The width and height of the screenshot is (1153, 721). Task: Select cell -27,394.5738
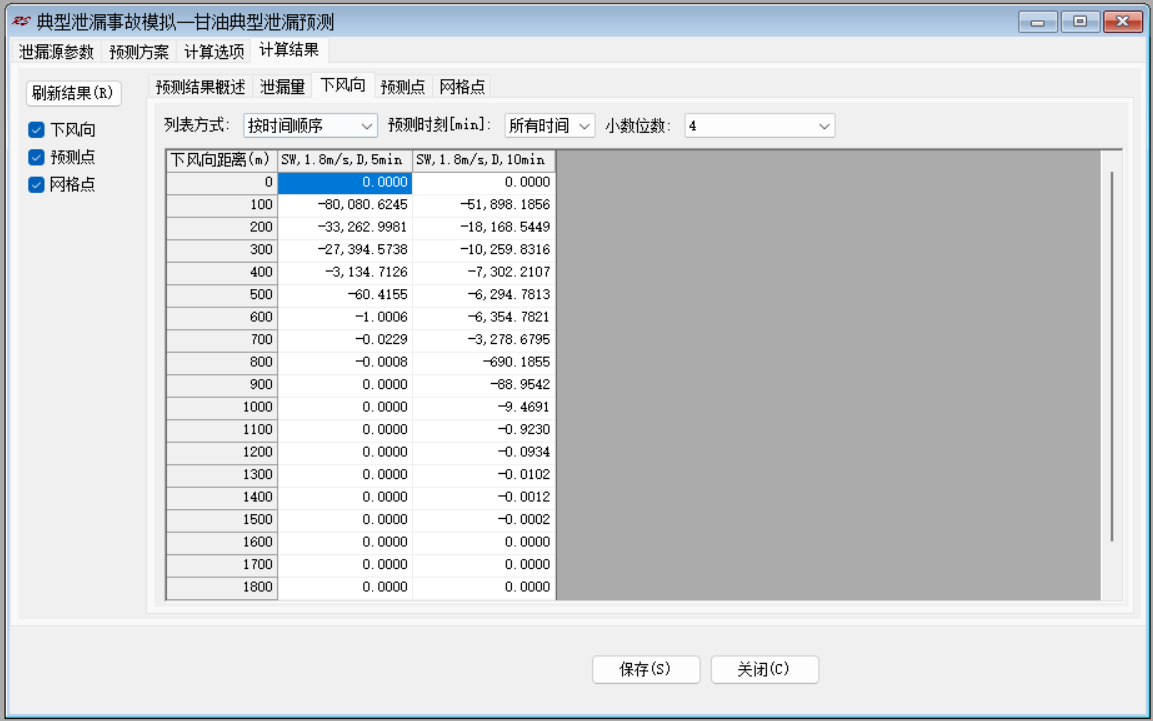(x=345, y=250)
